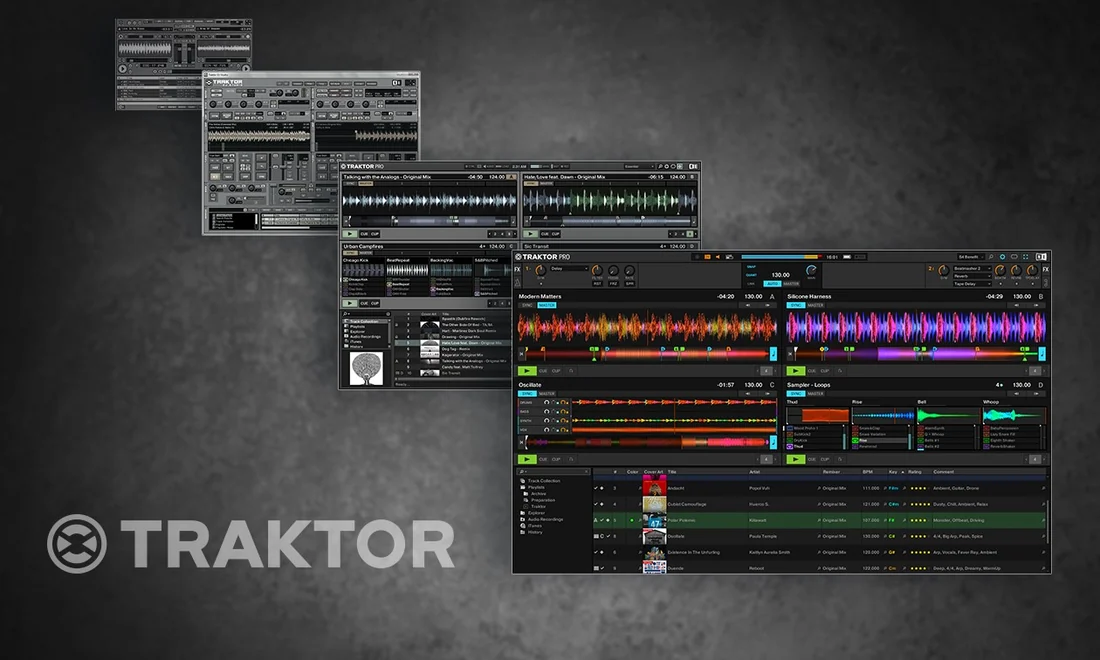Click the History folder icon in front browser
Screen dimensions: 1100x660
coord(523,532)
